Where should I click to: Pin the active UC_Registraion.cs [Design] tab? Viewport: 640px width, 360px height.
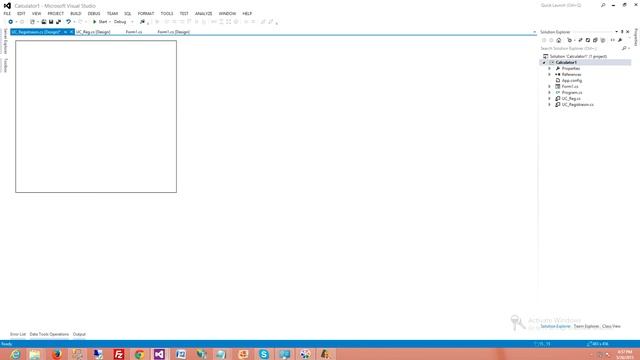point(65,32)
